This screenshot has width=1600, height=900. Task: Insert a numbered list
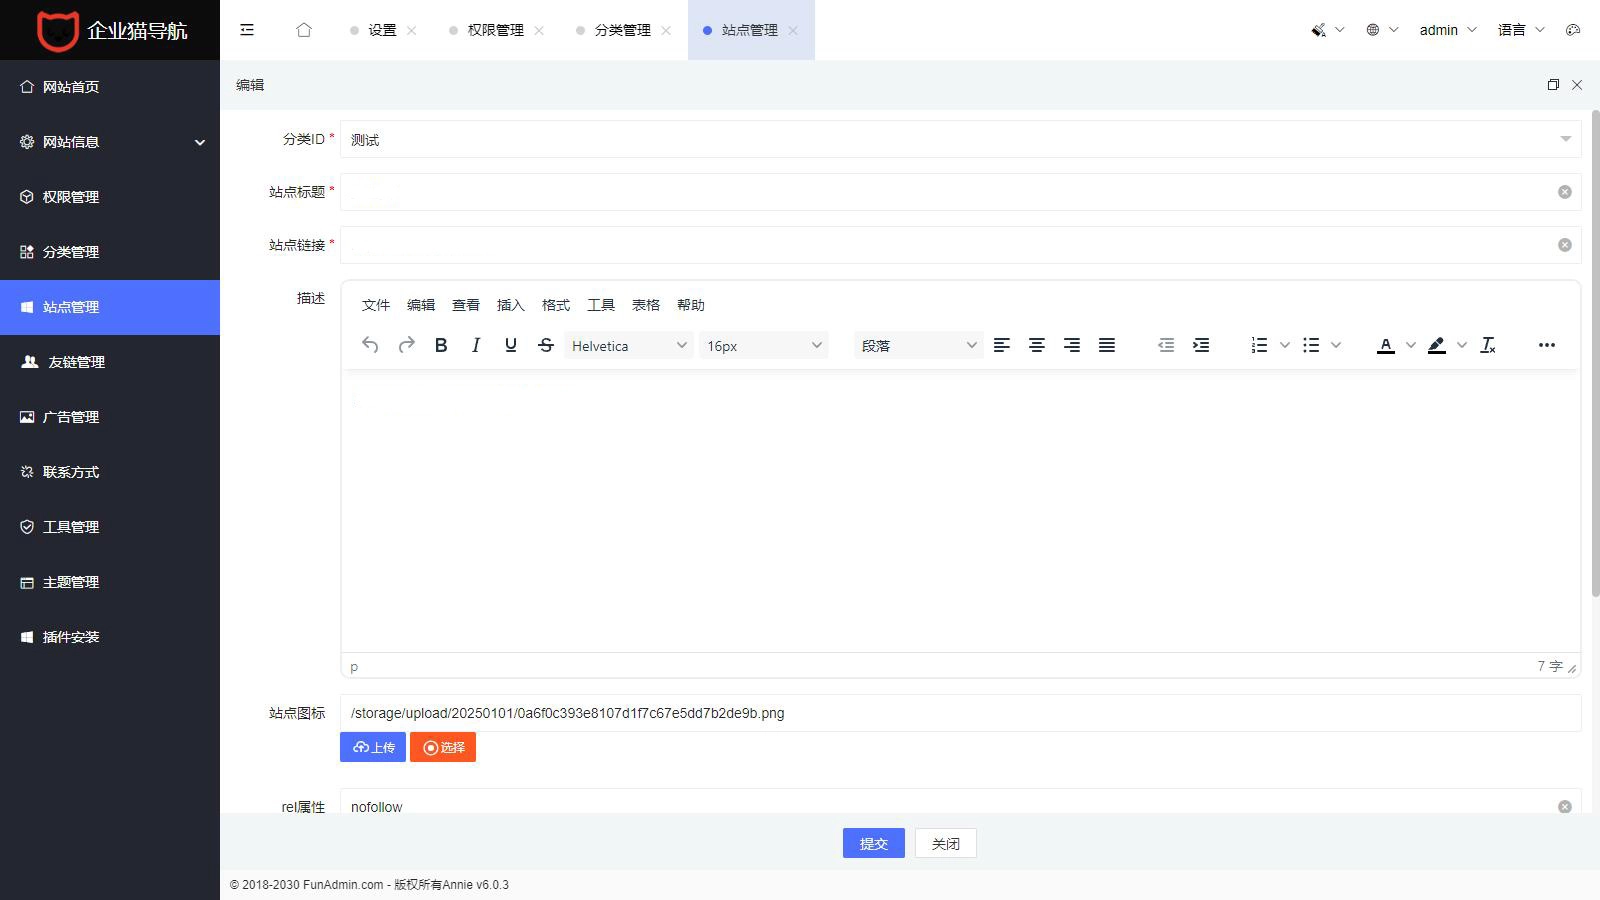coord(1259,345)
